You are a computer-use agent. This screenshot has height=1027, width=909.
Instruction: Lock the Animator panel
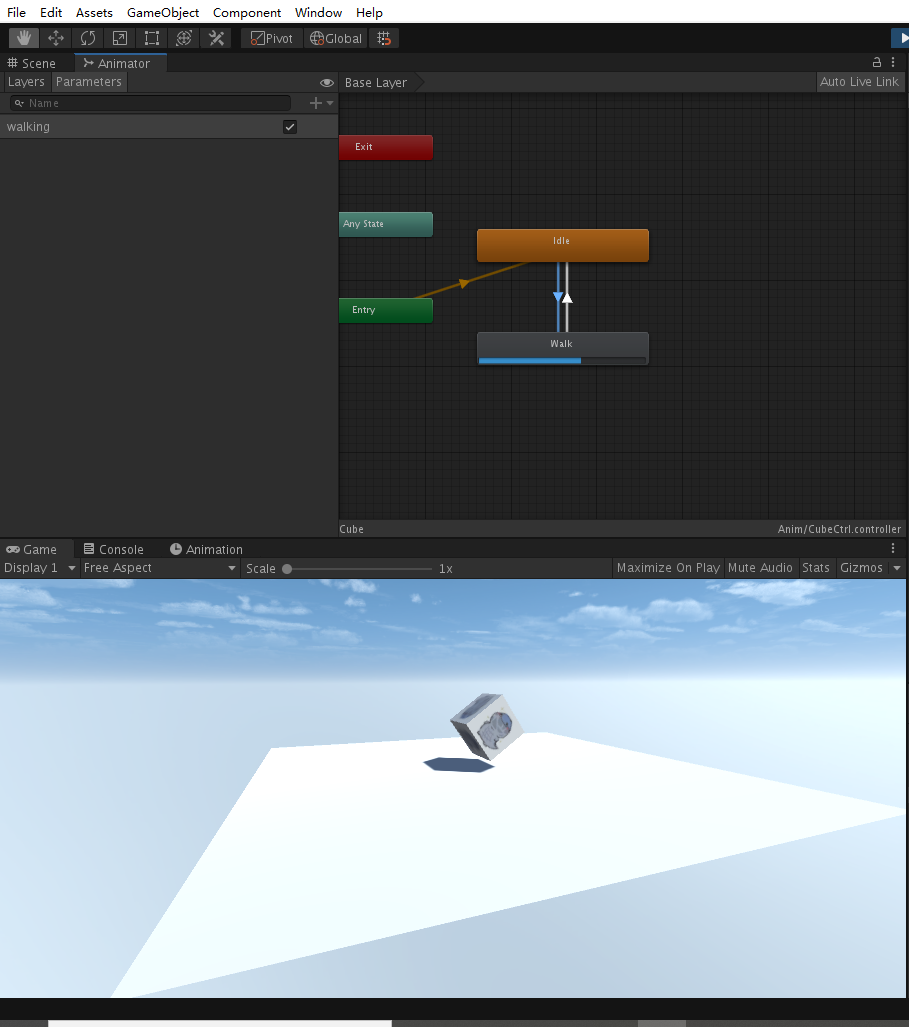(876, 62)
